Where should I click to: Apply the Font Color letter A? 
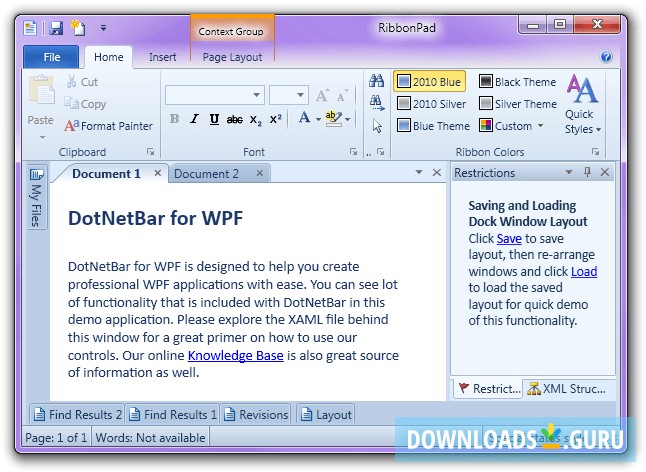tap(304, 118)
